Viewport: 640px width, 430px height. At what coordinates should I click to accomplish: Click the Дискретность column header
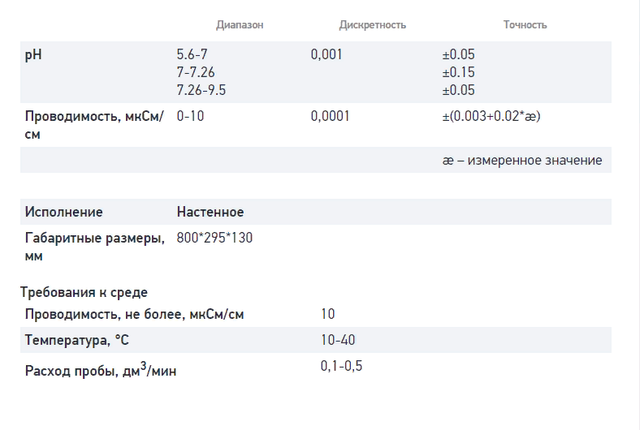(372, 25)
